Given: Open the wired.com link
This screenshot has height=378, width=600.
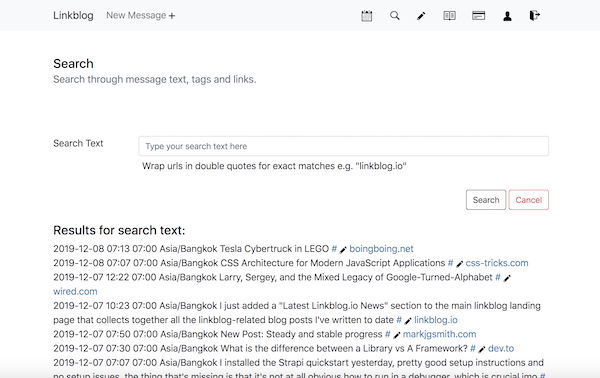Looking at the screenshot, I should click(75, 291).
